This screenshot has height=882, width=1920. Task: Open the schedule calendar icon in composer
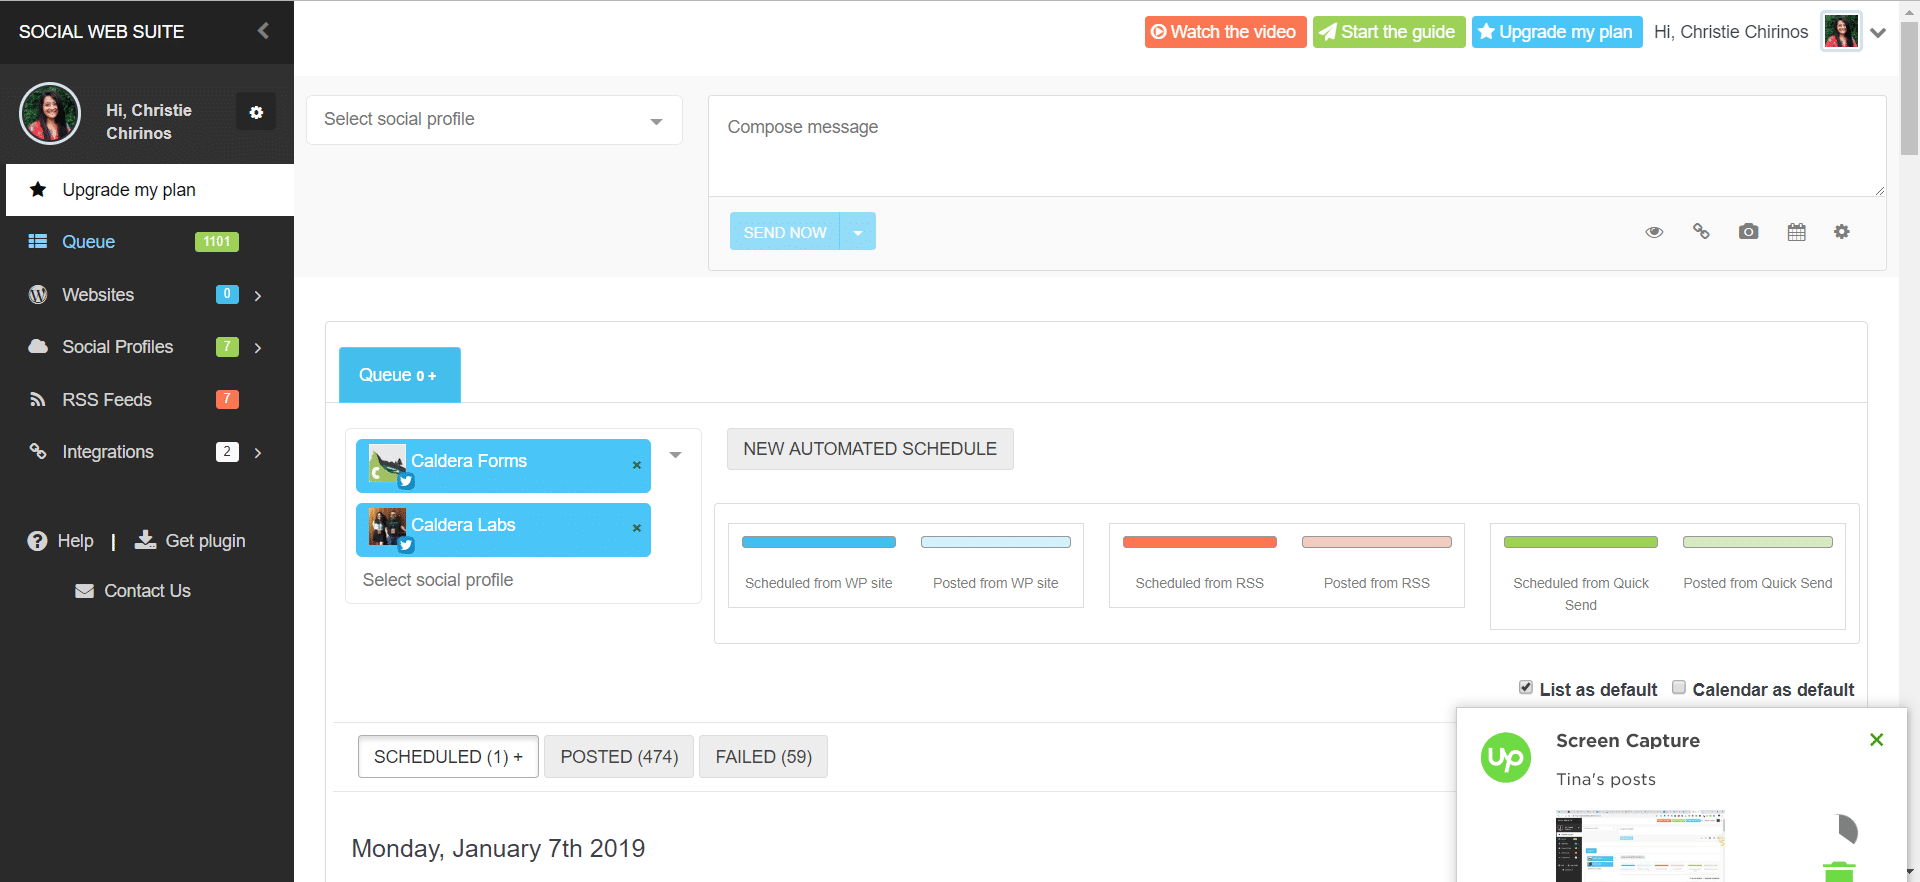tap(1796, 232)
